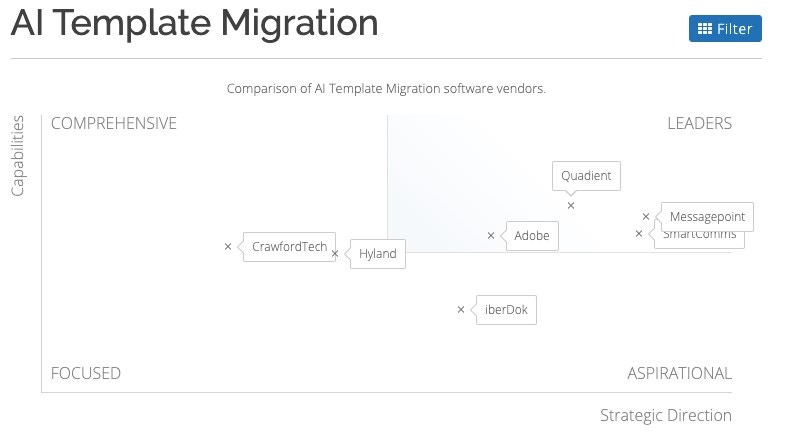The height and width of the screenshot is (446, 791).
Task: Click the LEADERS quadrant heading
Action: (x=699, y=124)
